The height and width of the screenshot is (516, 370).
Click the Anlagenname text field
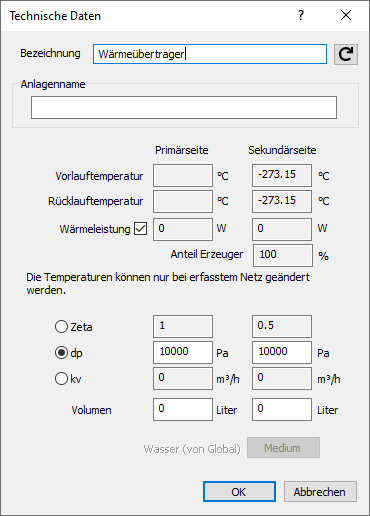[x=184, y=107]
